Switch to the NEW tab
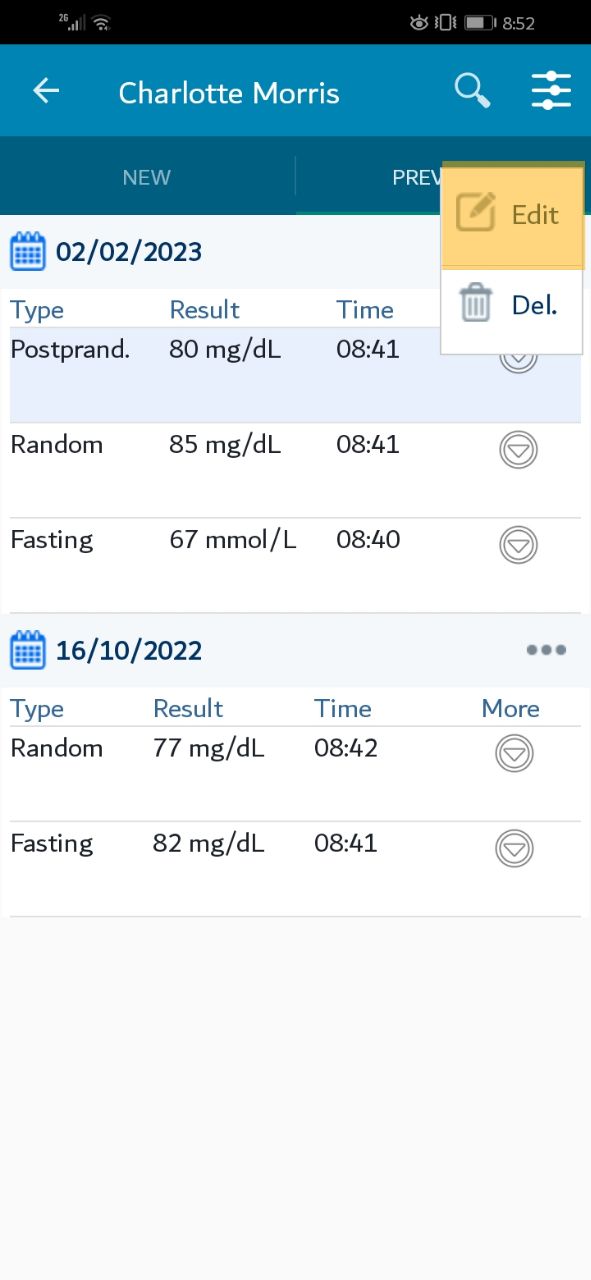591x1280 pixels. coord(147,177)
